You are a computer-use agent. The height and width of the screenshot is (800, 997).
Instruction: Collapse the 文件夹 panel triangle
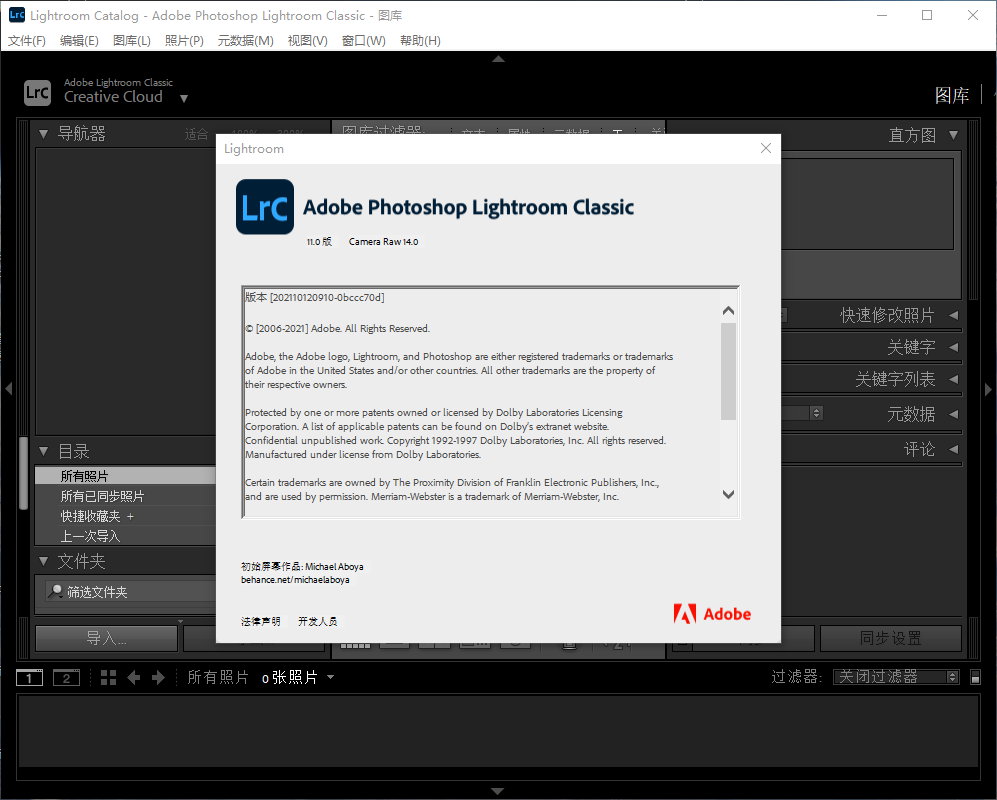pyautogui.click(x=43, y=561)
